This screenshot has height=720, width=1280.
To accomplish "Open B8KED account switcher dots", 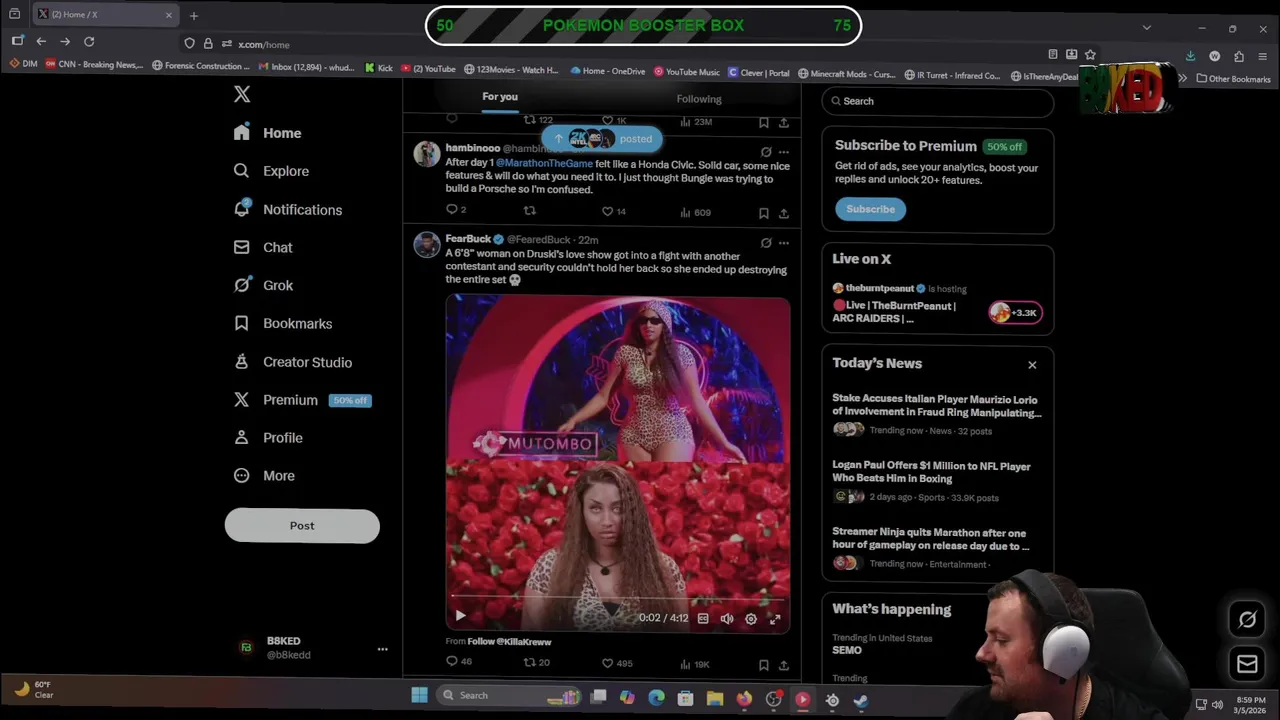I will click(382, 649).
